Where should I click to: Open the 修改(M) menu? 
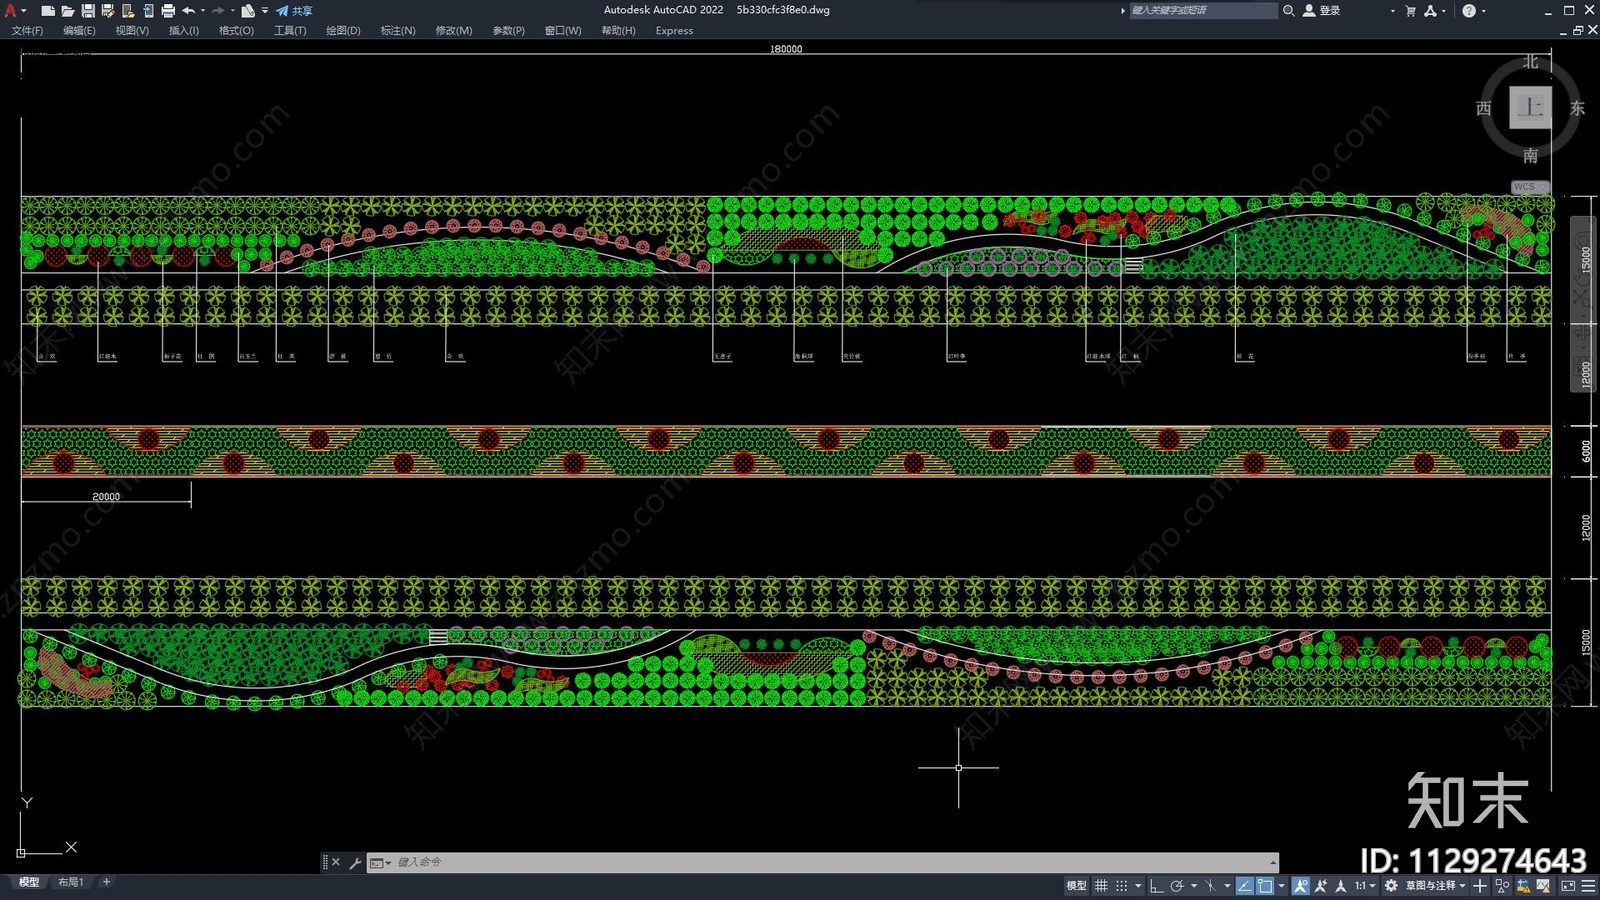pyautogui.click(x=453, y=31)
